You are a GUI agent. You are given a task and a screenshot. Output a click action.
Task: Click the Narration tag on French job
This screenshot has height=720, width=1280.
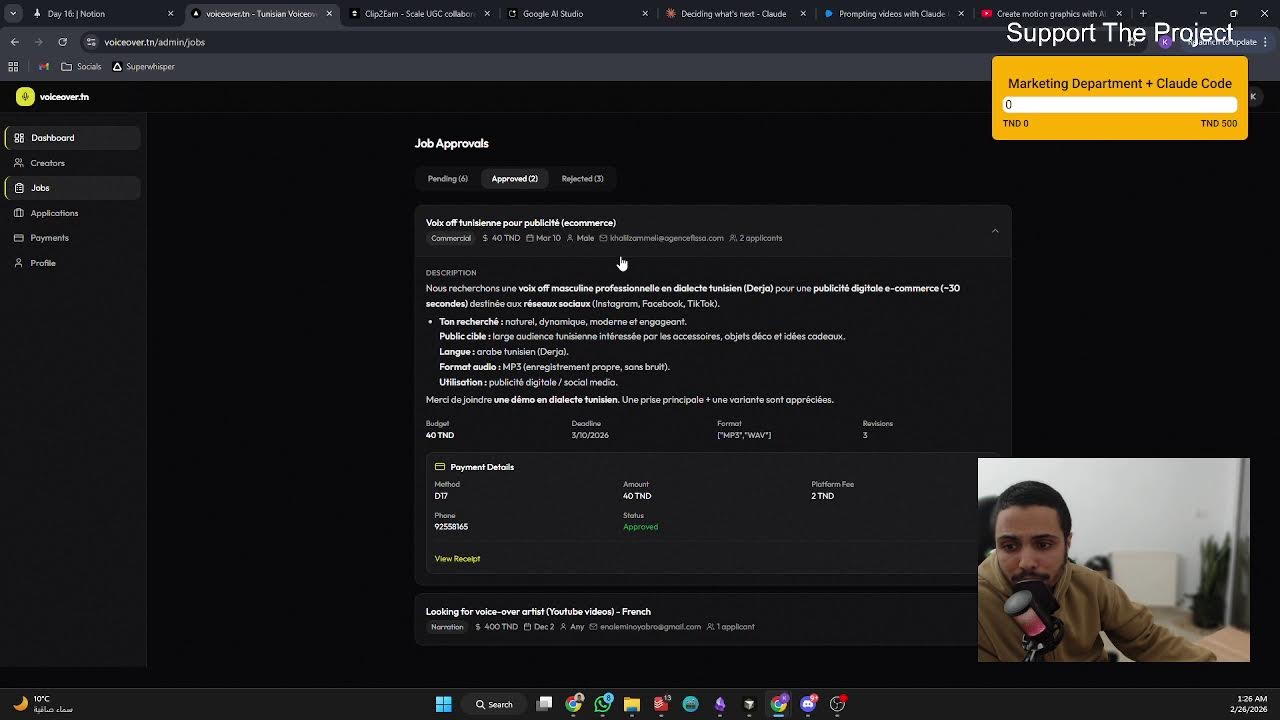[447, 627]
